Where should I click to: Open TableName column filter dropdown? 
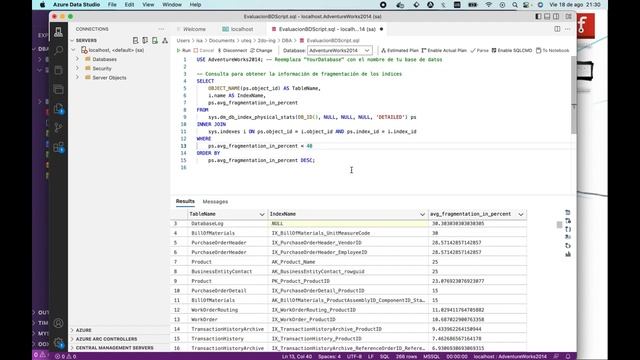[262, 214]
